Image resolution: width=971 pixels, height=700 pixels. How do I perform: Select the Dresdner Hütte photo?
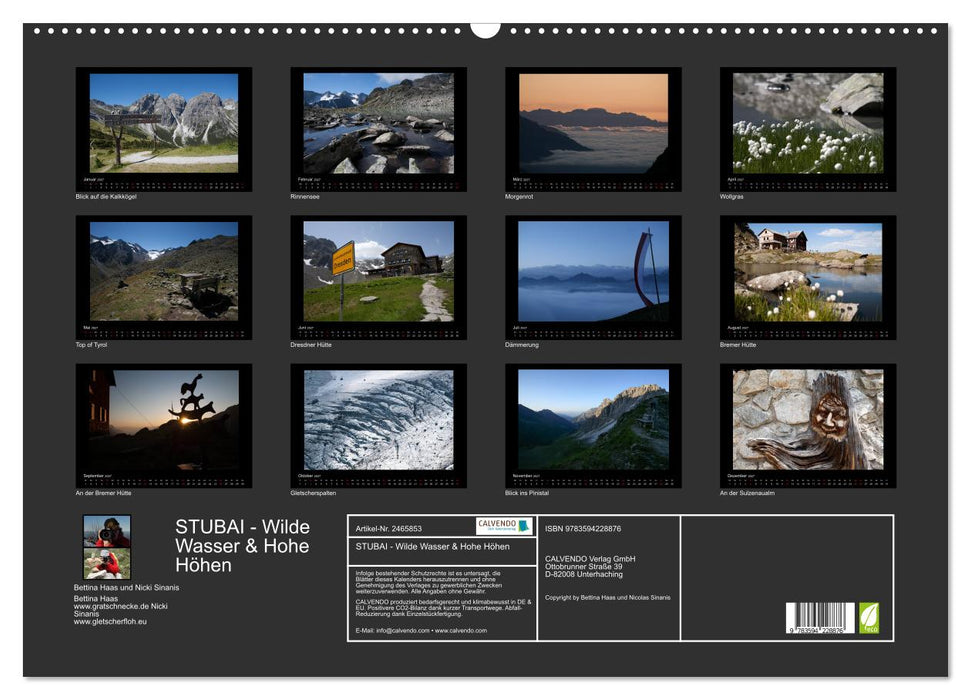point(378,278)
